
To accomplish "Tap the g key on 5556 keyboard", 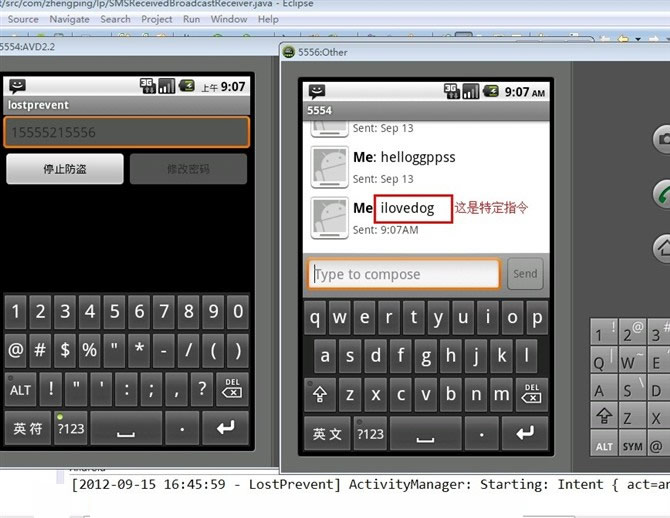I will coord(426,356).
